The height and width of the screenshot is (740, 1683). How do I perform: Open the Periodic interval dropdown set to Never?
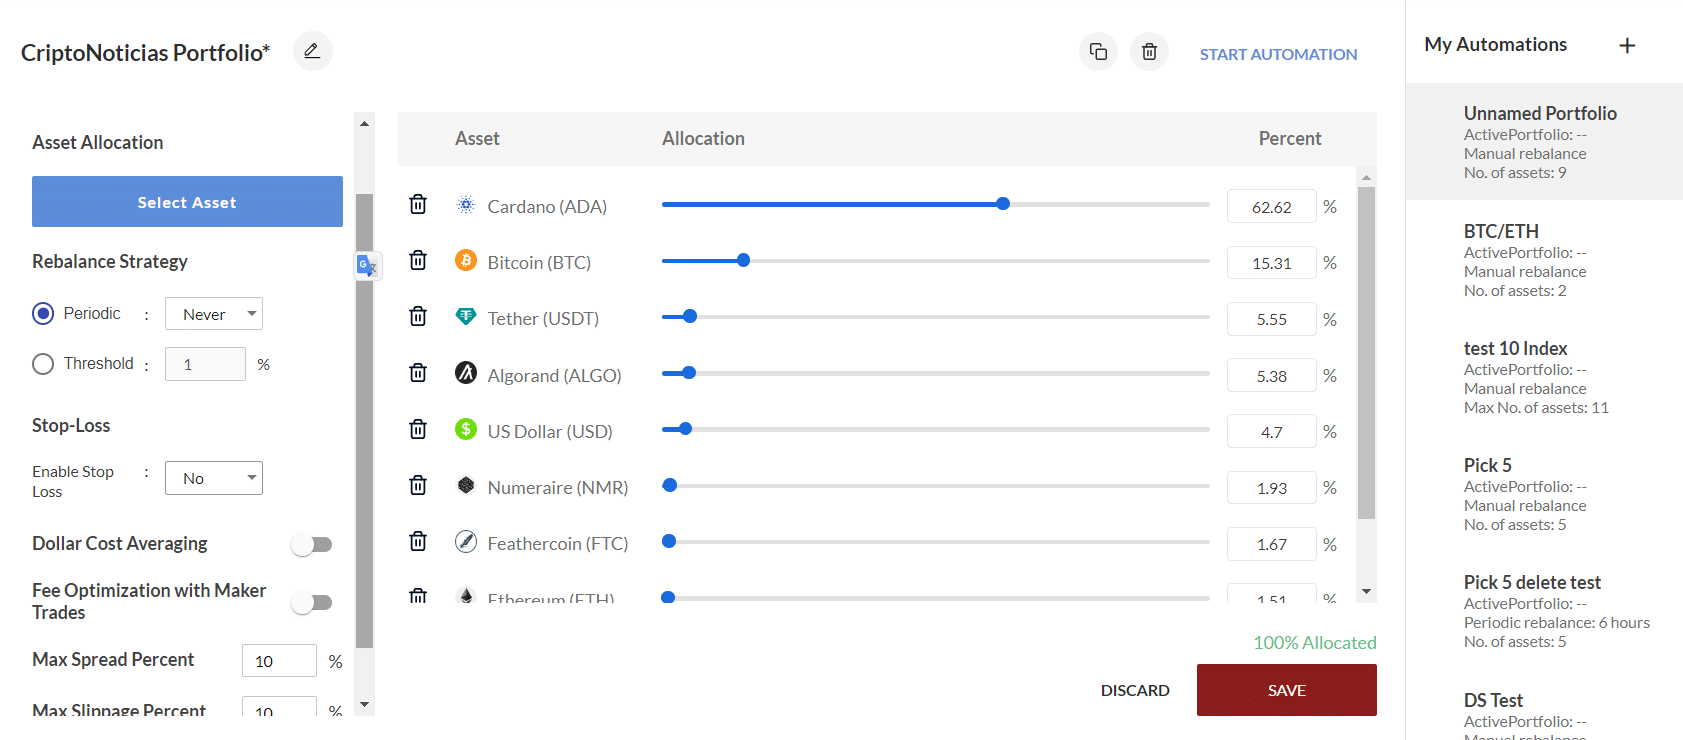[214, 314]
